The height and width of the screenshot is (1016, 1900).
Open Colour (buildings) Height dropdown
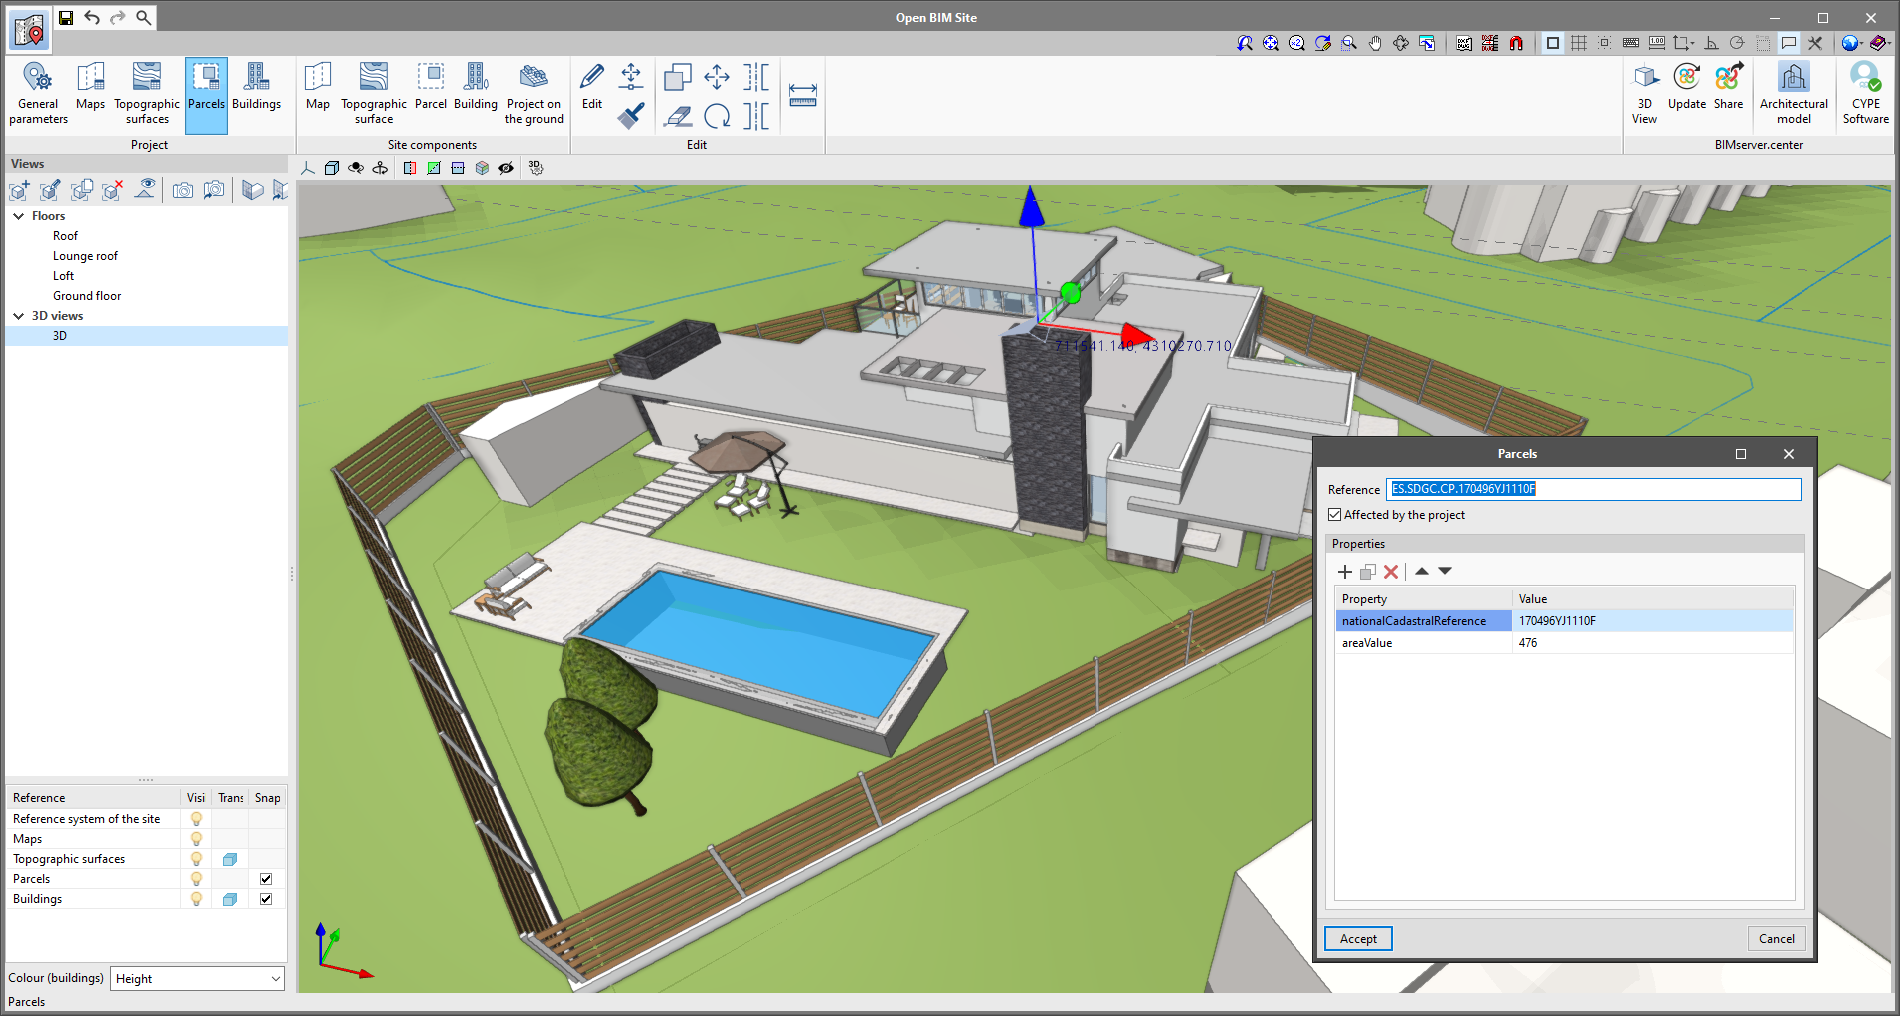click(197, 979)
